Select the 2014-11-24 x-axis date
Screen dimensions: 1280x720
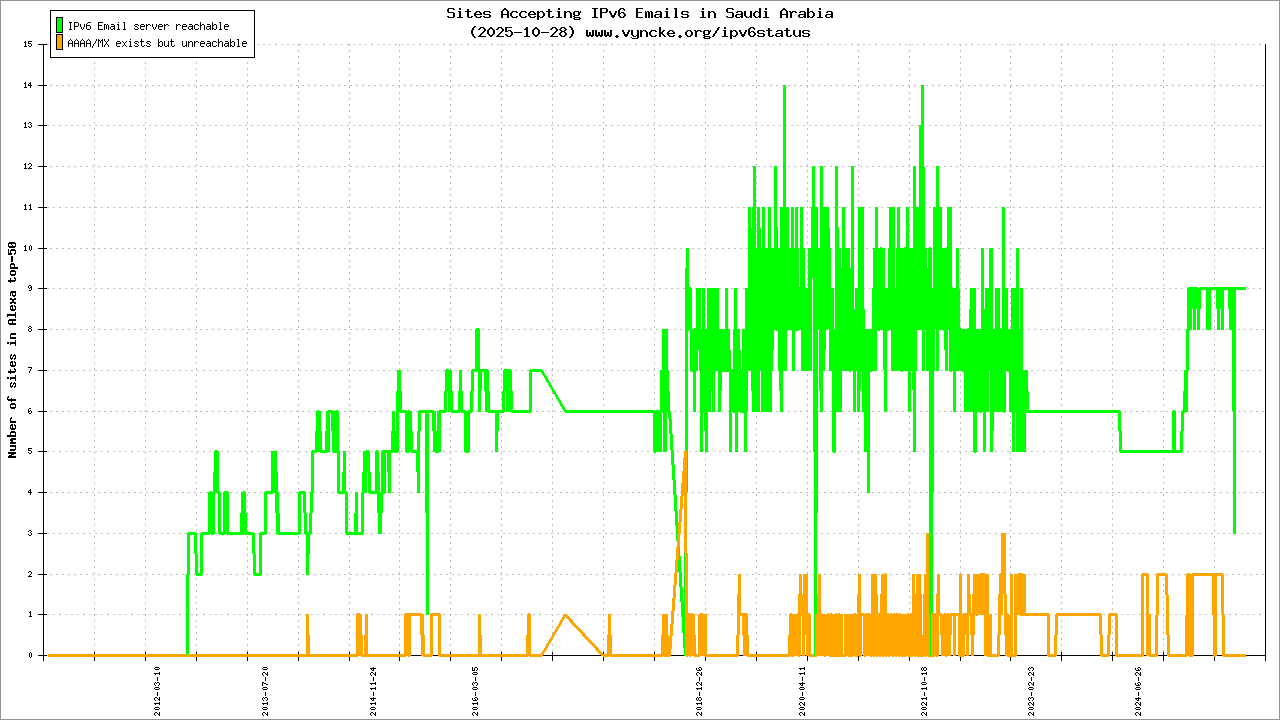pyautogui.click(x=373, y=689)
